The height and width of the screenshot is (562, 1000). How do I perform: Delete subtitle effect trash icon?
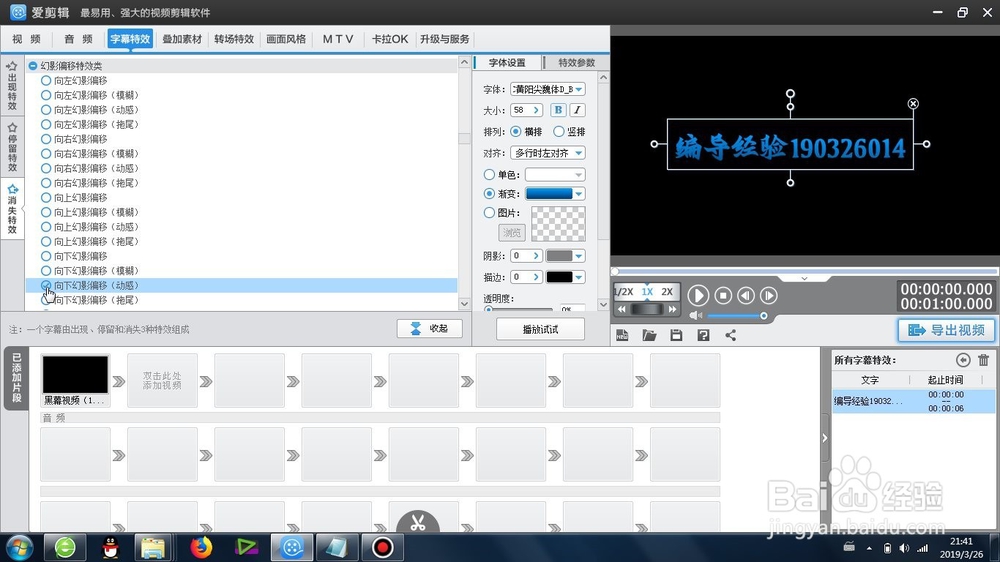[x=983, y=360]
